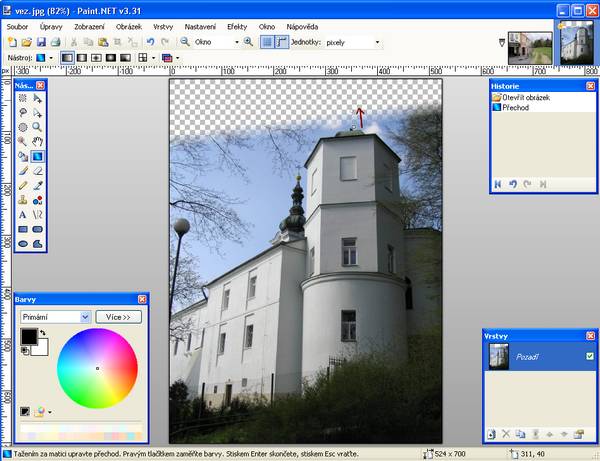Click the black primary color swatch

[28, 336]
